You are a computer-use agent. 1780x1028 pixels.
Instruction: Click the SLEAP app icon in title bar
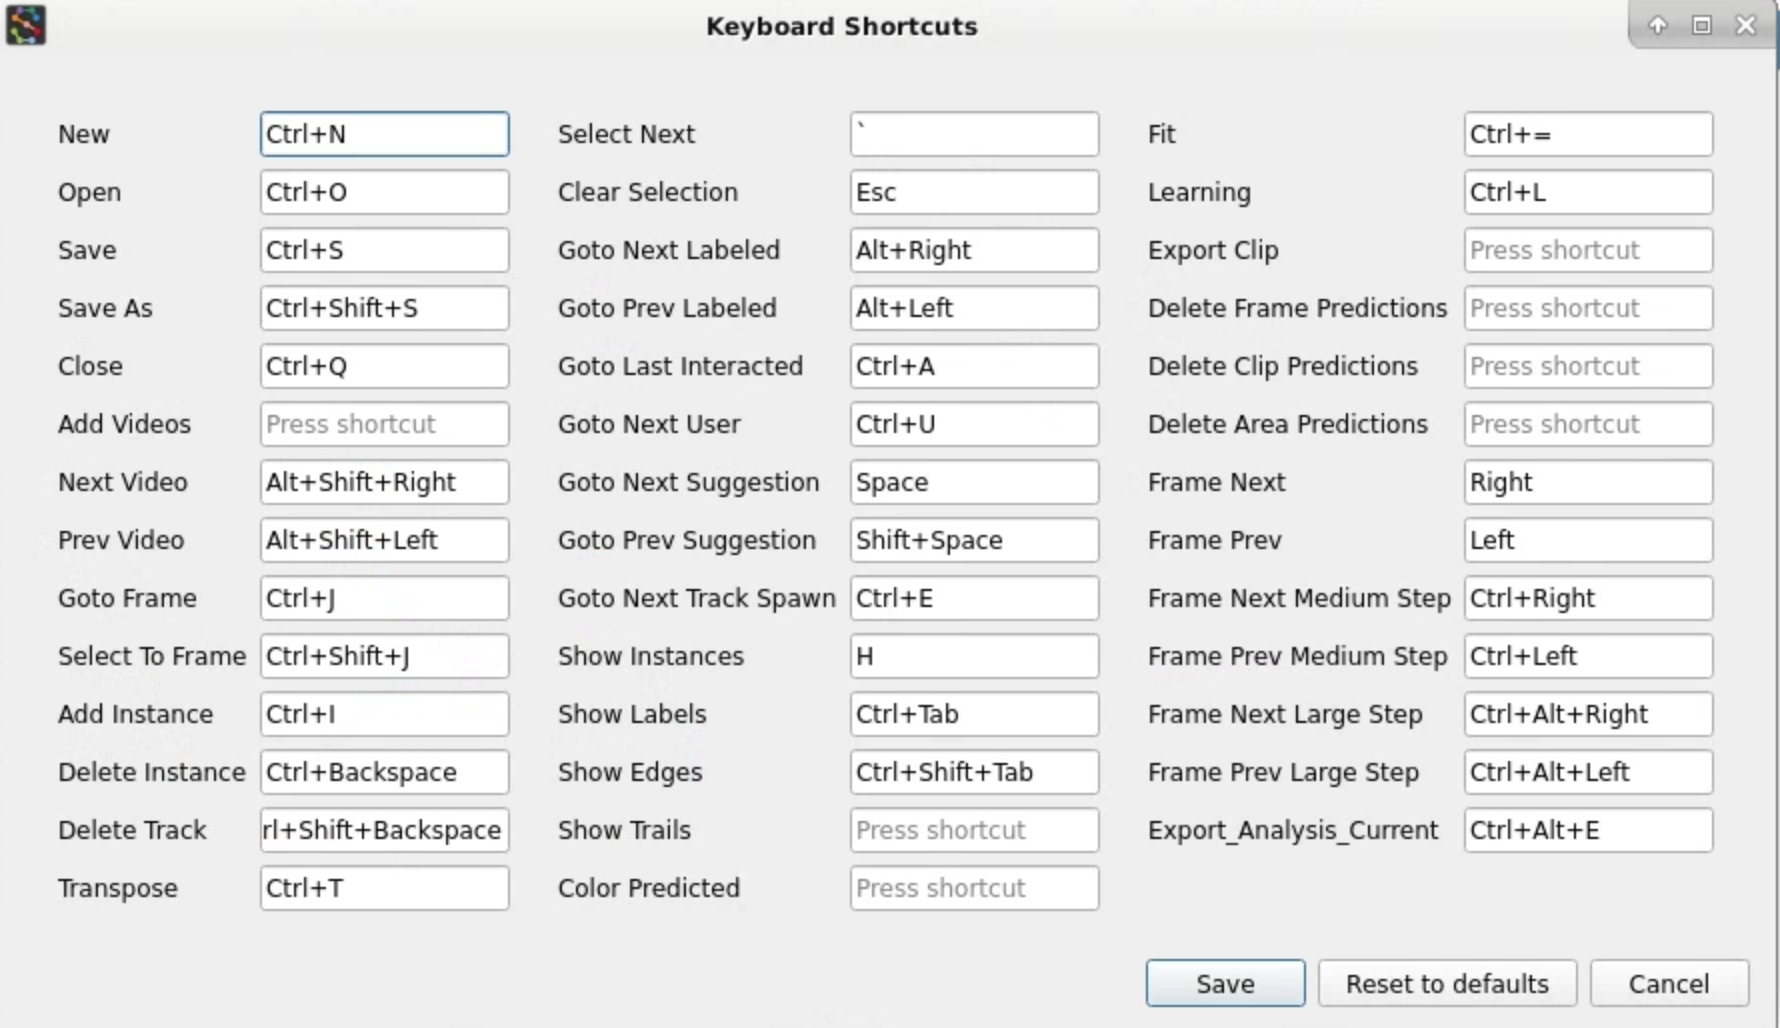(26, 25)
